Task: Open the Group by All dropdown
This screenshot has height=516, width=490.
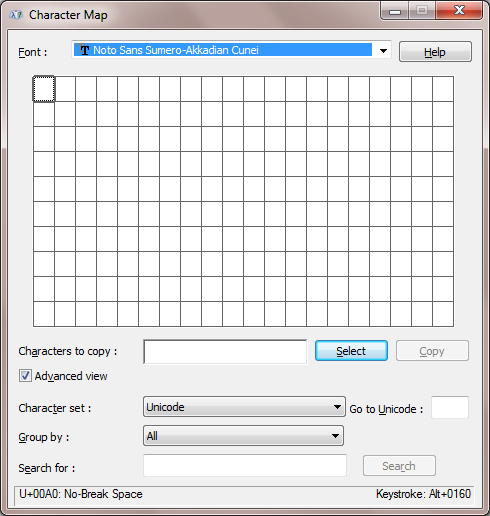Action: coord(243,436)
